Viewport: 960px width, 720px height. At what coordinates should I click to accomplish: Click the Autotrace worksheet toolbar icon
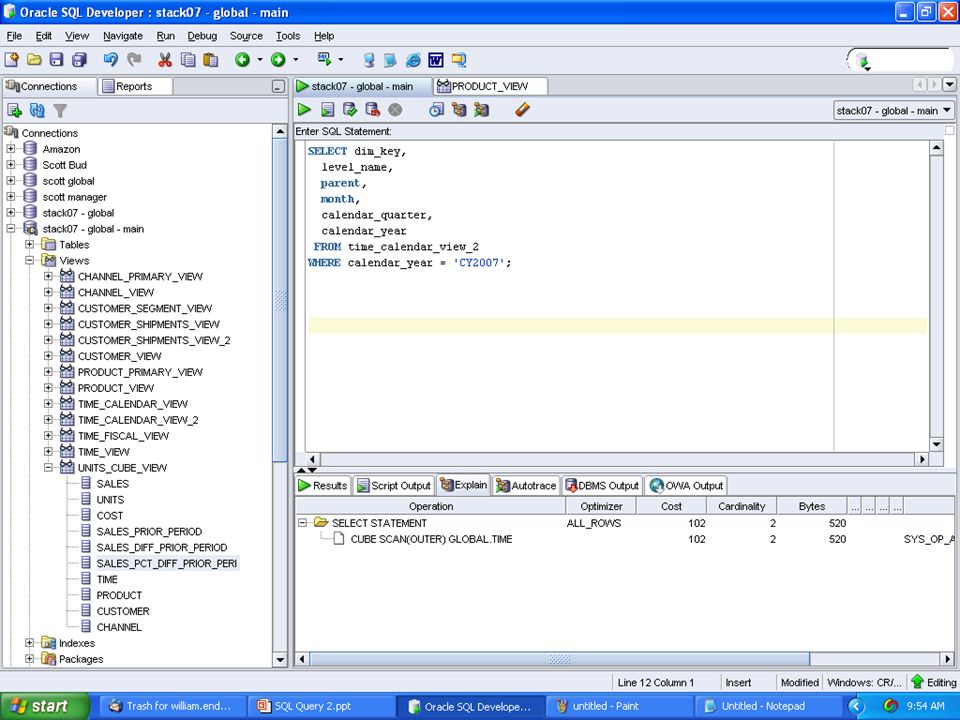point(481,110)
